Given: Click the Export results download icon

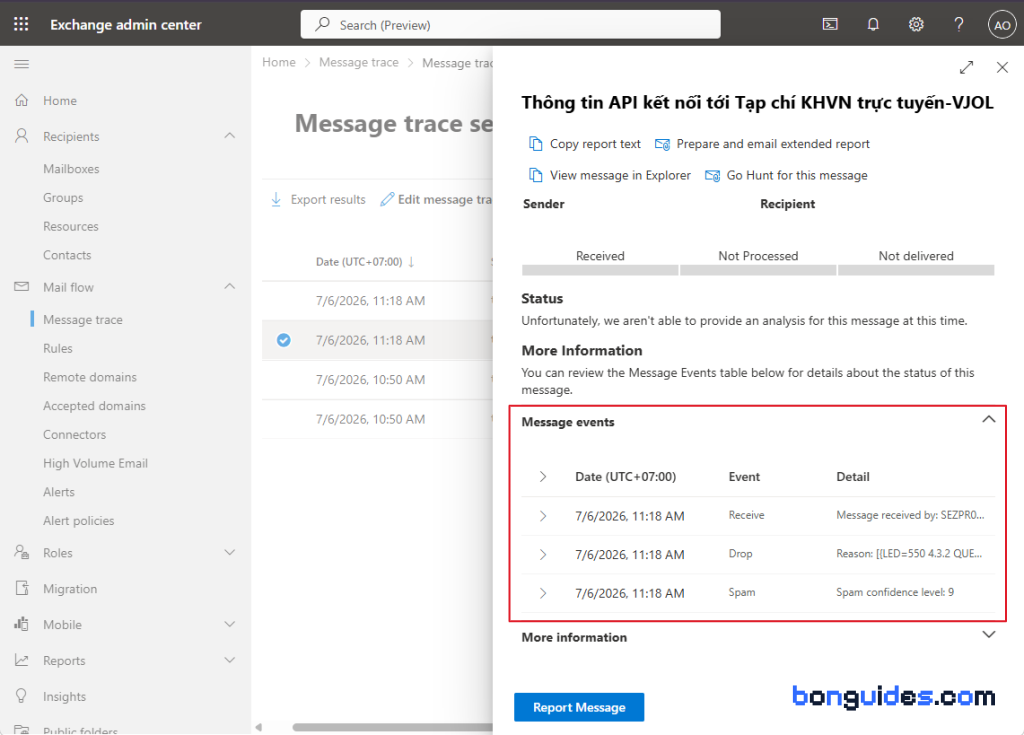Looking at the screenshot, I should pyautogui.click(x=276, y=199).
